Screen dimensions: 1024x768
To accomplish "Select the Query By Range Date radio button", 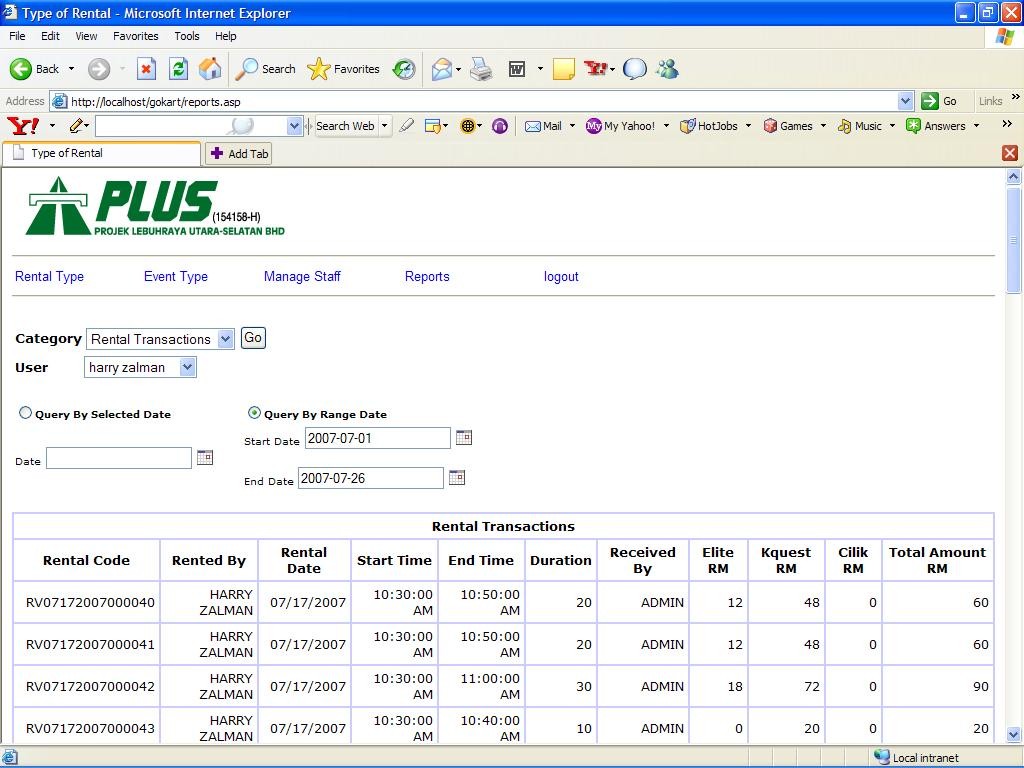I will [254, 412].
